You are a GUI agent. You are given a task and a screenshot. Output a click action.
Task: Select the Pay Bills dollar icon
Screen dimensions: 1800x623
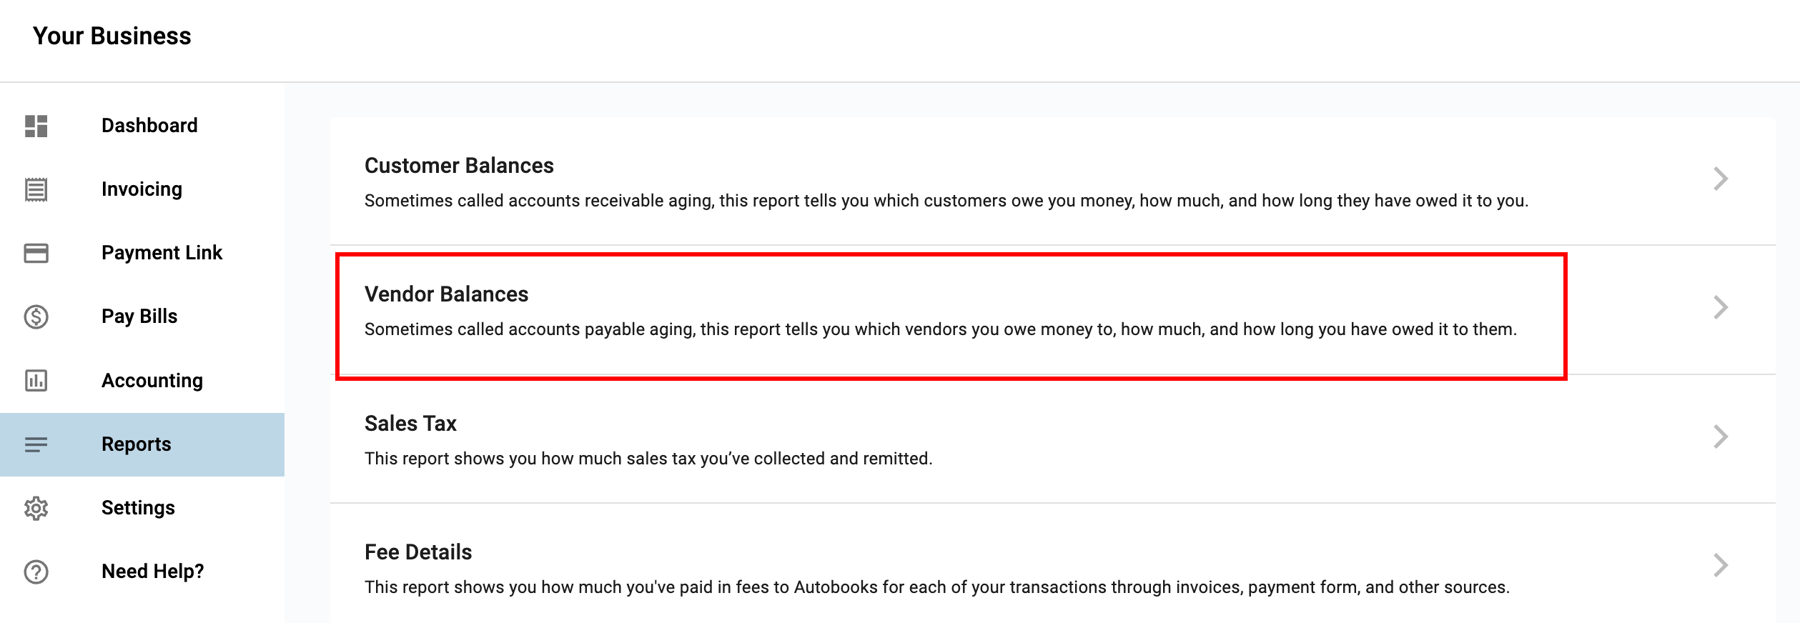[36, 316]
